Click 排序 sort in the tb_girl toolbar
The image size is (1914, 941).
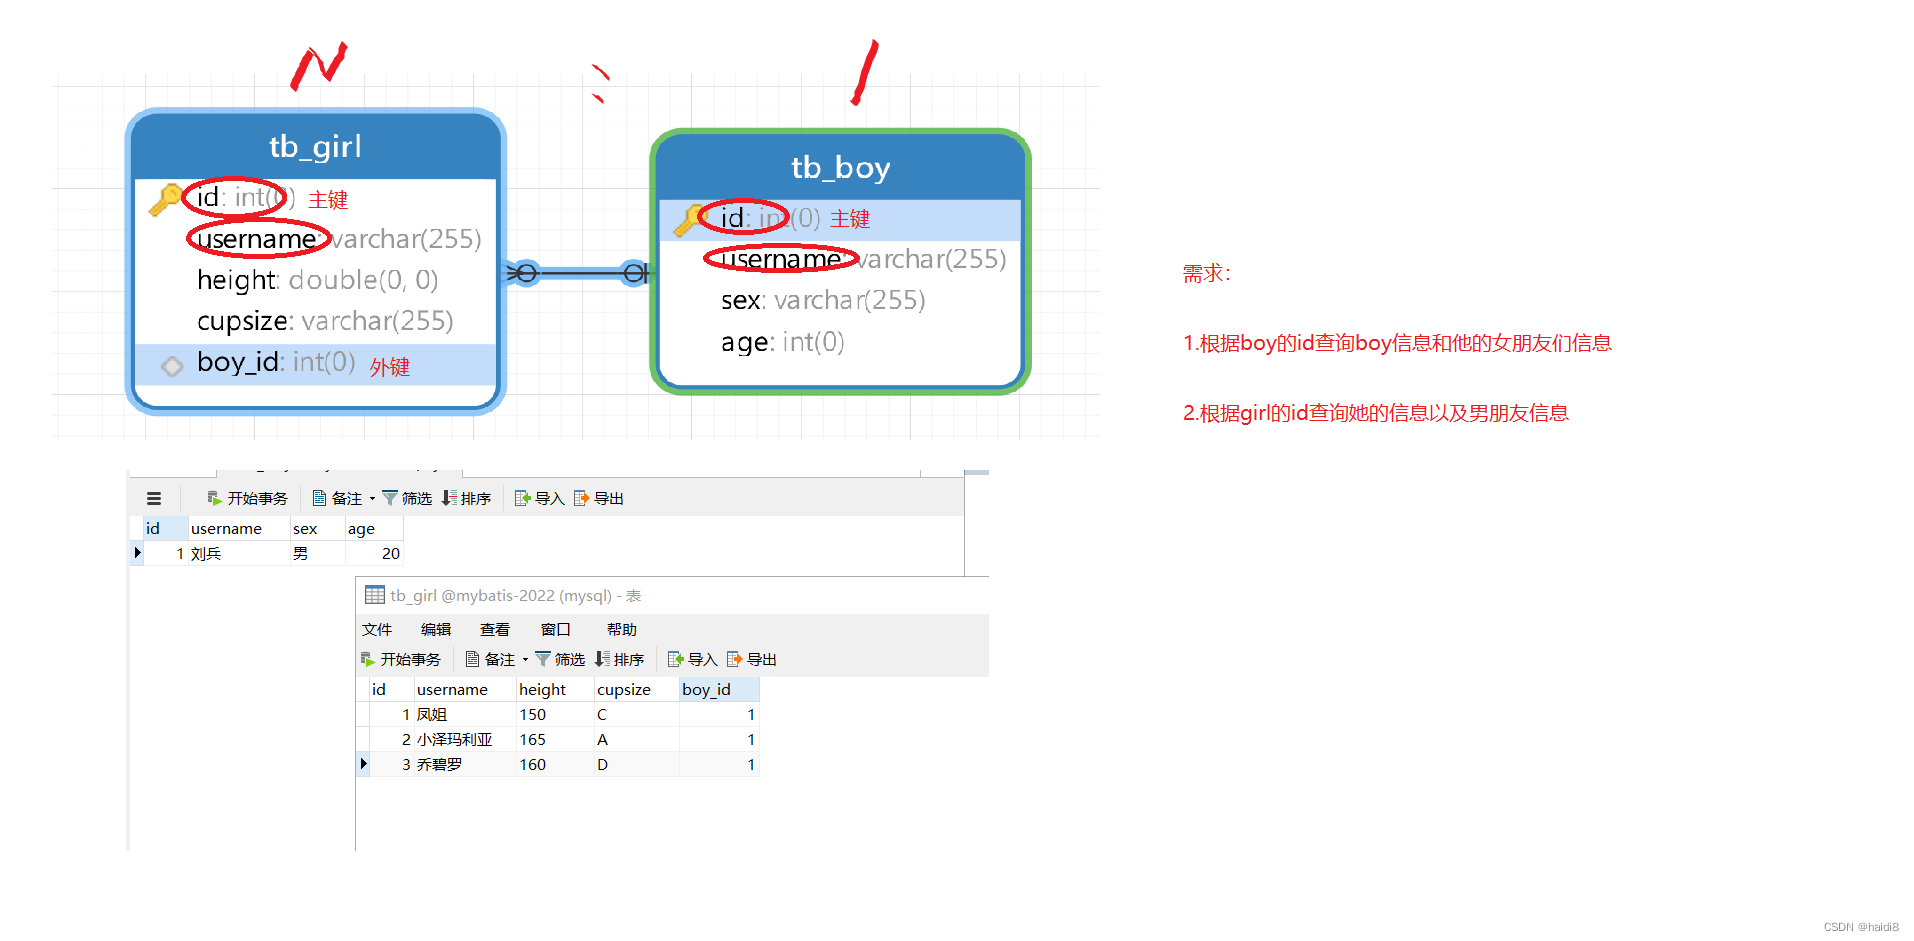[x=619, y=659]
